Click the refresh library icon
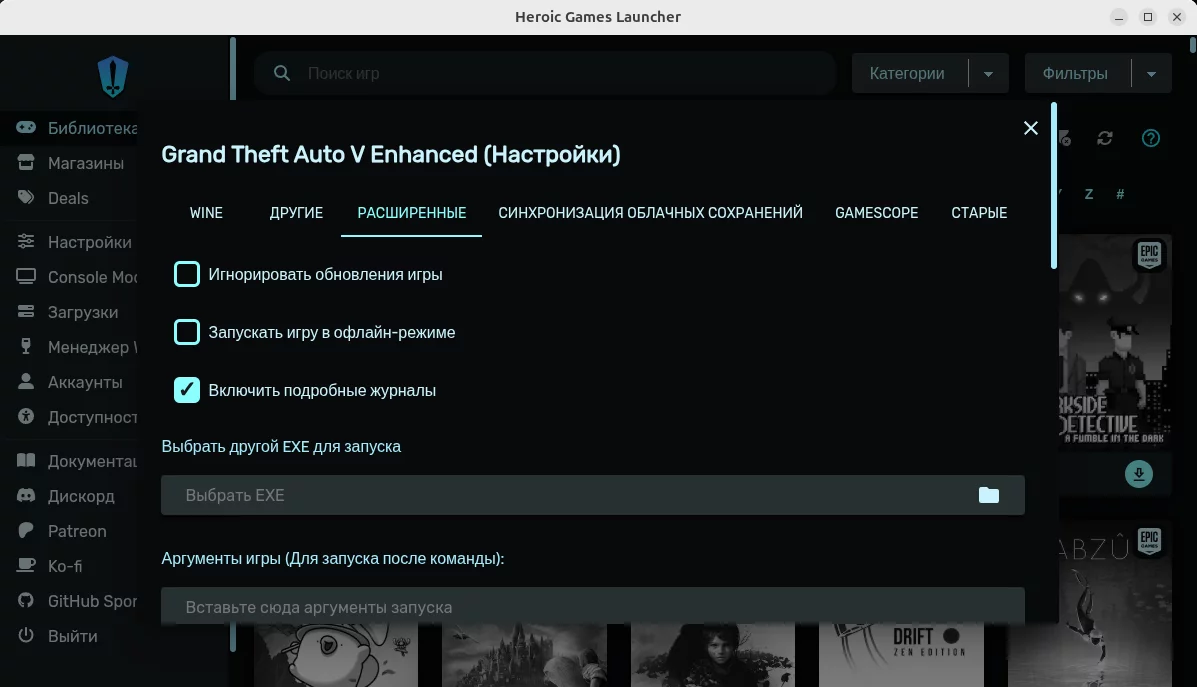 pos(1105,138)
